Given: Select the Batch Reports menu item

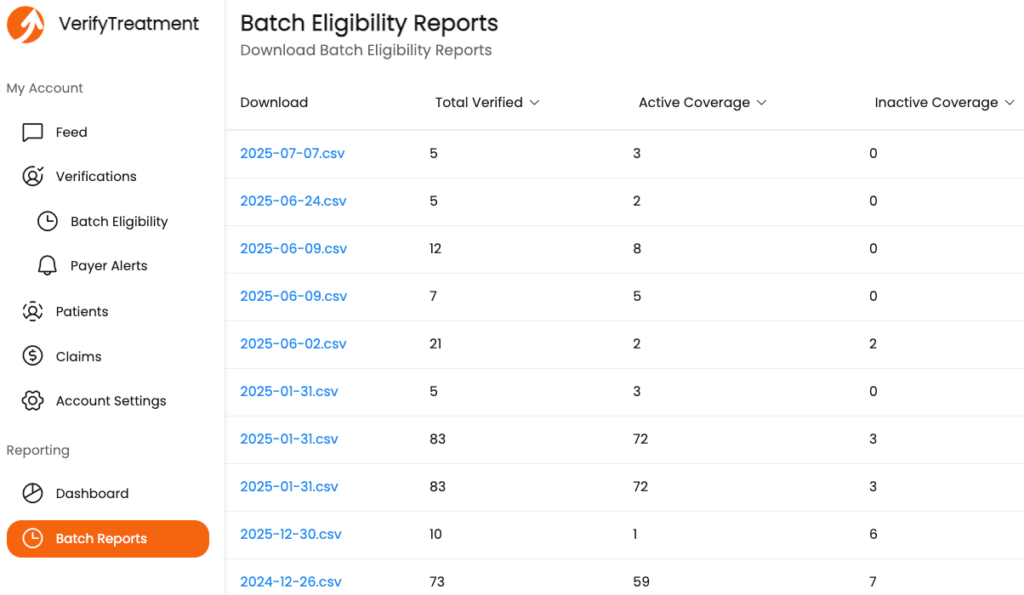Looking at the screenshot, I should pos(108,539).
